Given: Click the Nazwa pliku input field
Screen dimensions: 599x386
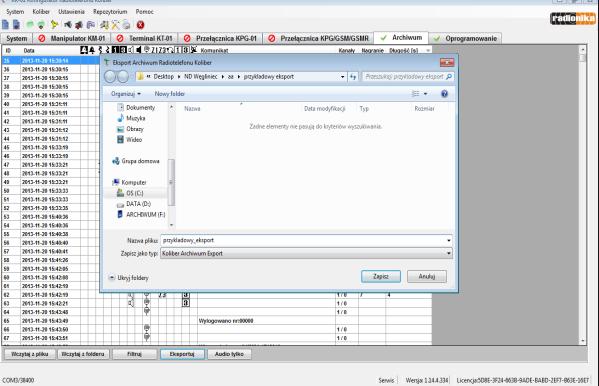Looking at the screenshot, I should click(303, 240).
